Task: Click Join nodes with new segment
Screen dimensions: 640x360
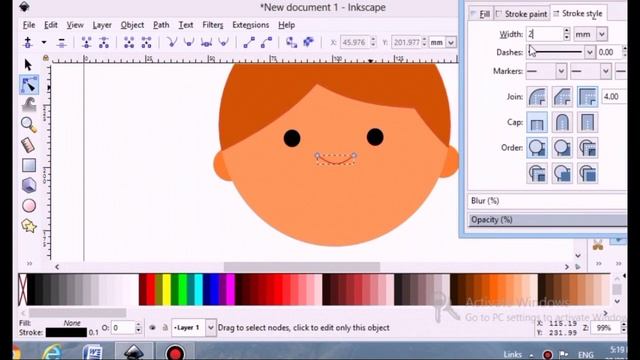Action: (129, 42)
